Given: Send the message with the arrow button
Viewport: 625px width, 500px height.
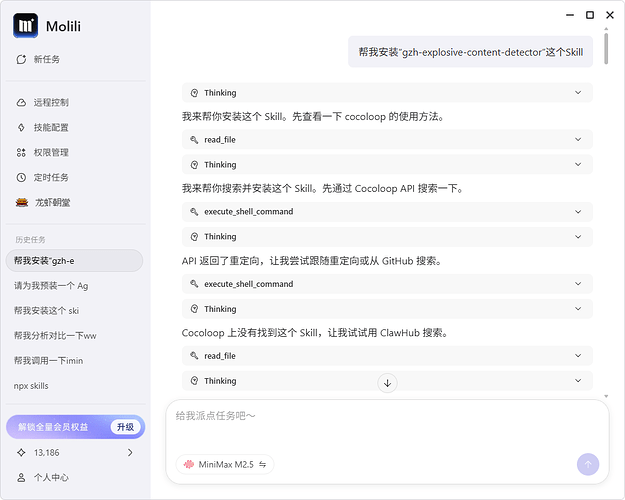Looking at the screenshot, I should (588, 465).
